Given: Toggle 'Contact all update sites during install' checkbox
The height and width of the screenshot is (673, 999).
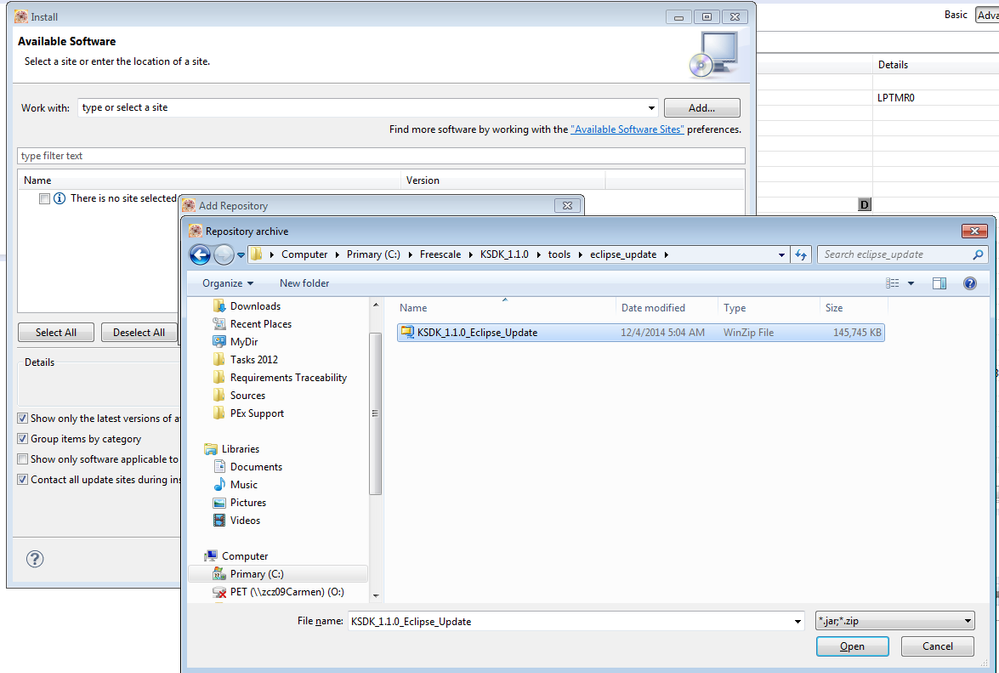Looking at the screenshot, I should [x=23, y=479].
